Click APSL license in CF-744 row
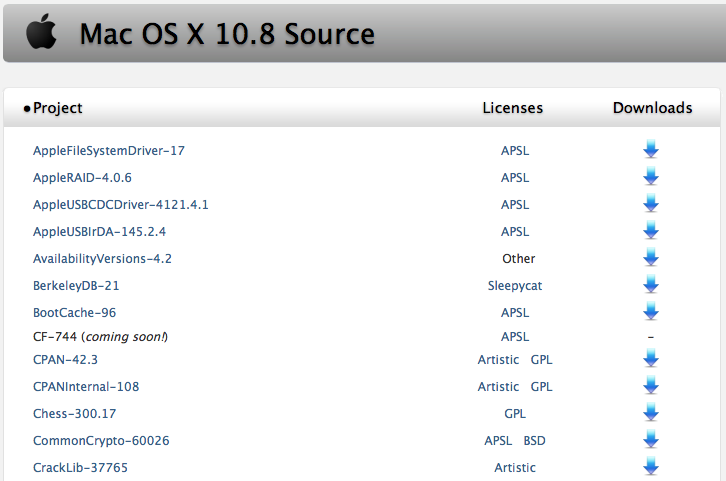The width and height of the screenshot is (726, 481). pyautogui.click(x=515, y=337)
